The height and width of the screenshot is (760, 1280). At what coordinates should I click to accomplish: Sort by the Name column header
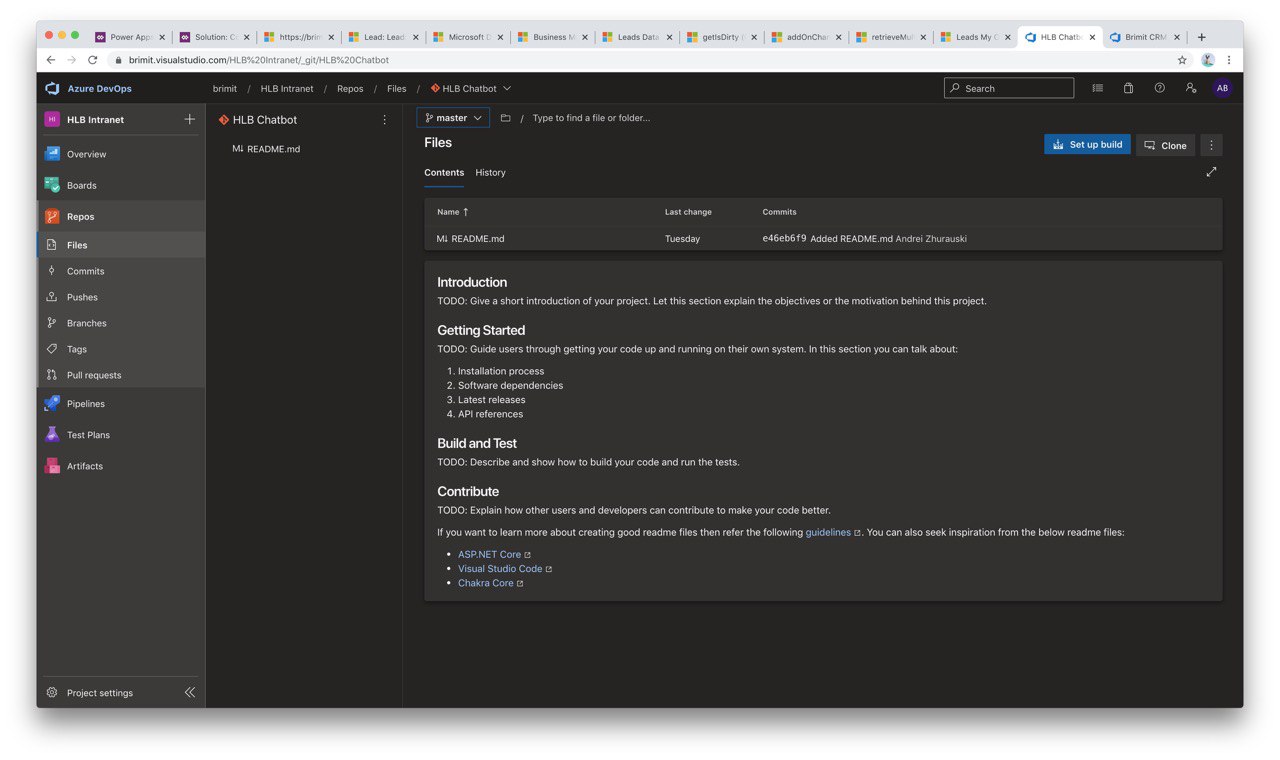coord(453,212)
